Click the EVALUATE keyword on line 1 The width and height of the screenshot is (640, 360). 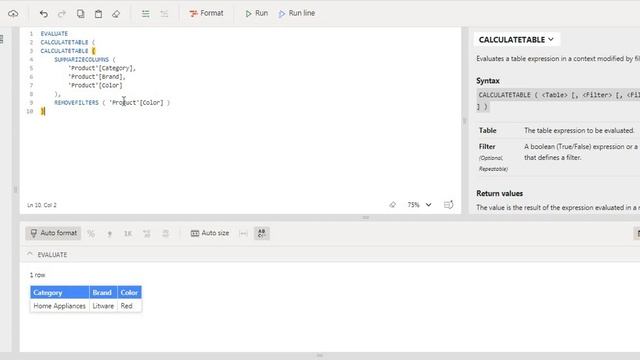point(54,33)
